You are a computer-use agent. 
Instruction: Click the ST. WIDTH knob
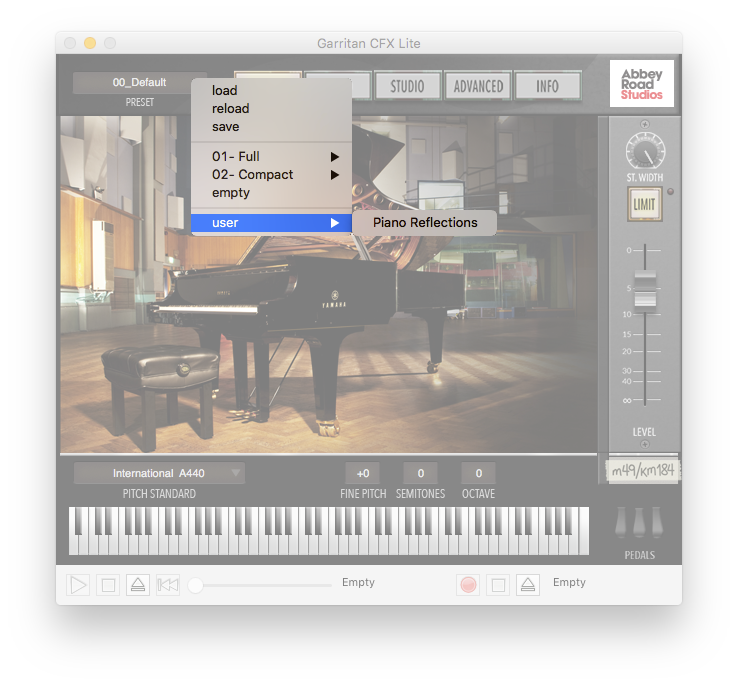click(645, 151)
